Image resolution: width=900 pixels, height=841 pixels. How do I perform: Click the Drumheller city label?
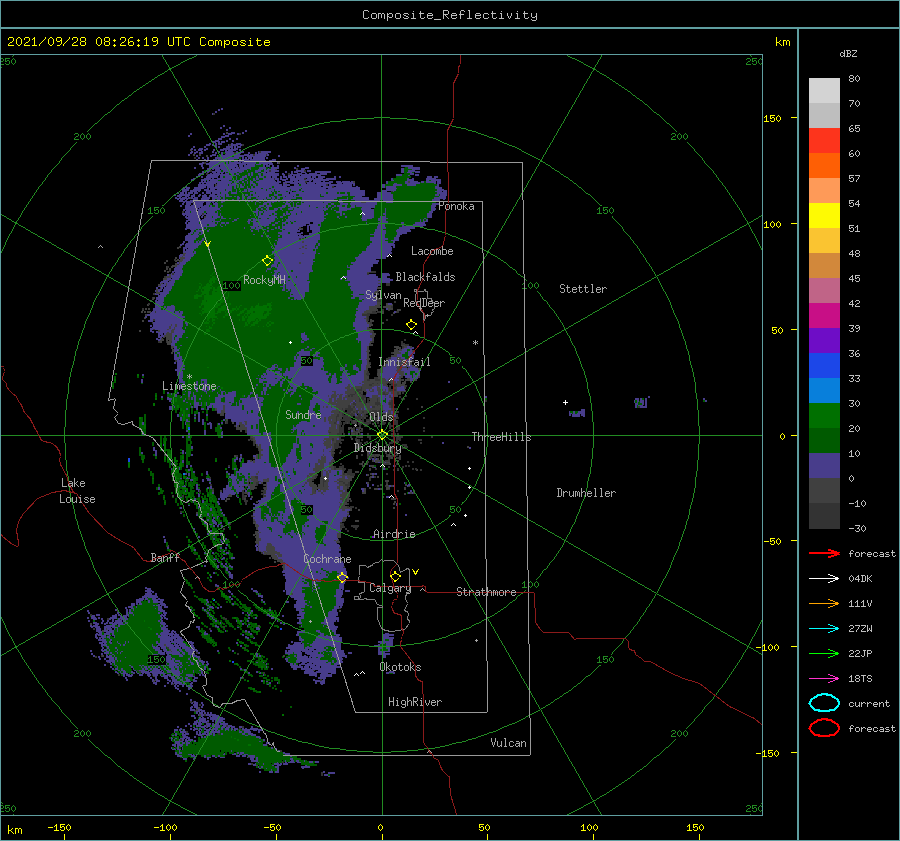point(585,493)
